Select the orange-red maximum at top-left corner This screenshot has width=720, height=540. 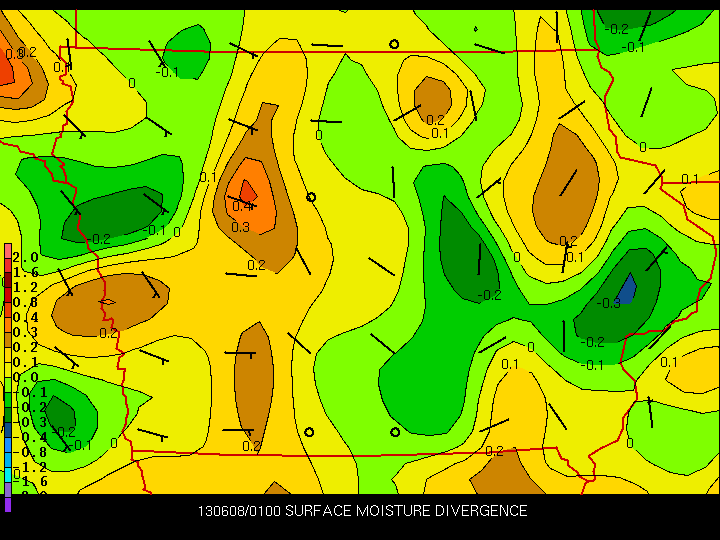click(8, 64)
